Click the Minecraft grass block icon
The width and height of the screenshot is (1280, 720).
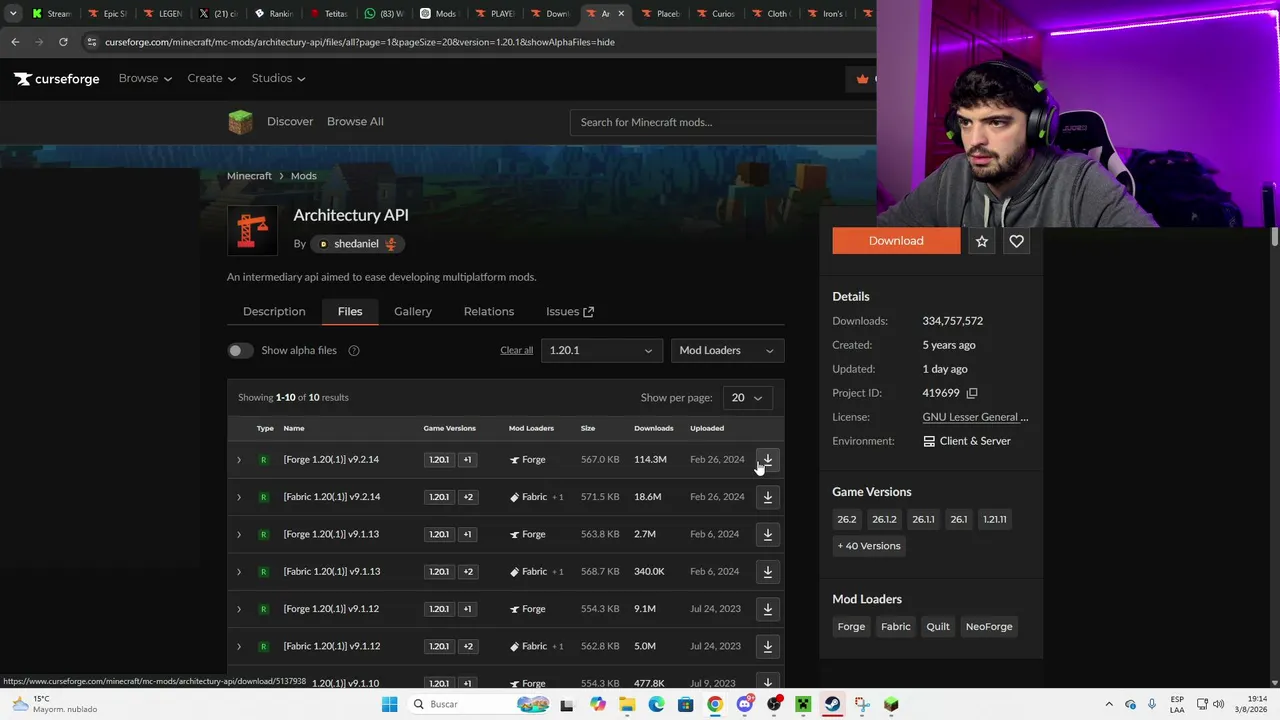click(x=240, y=122)
